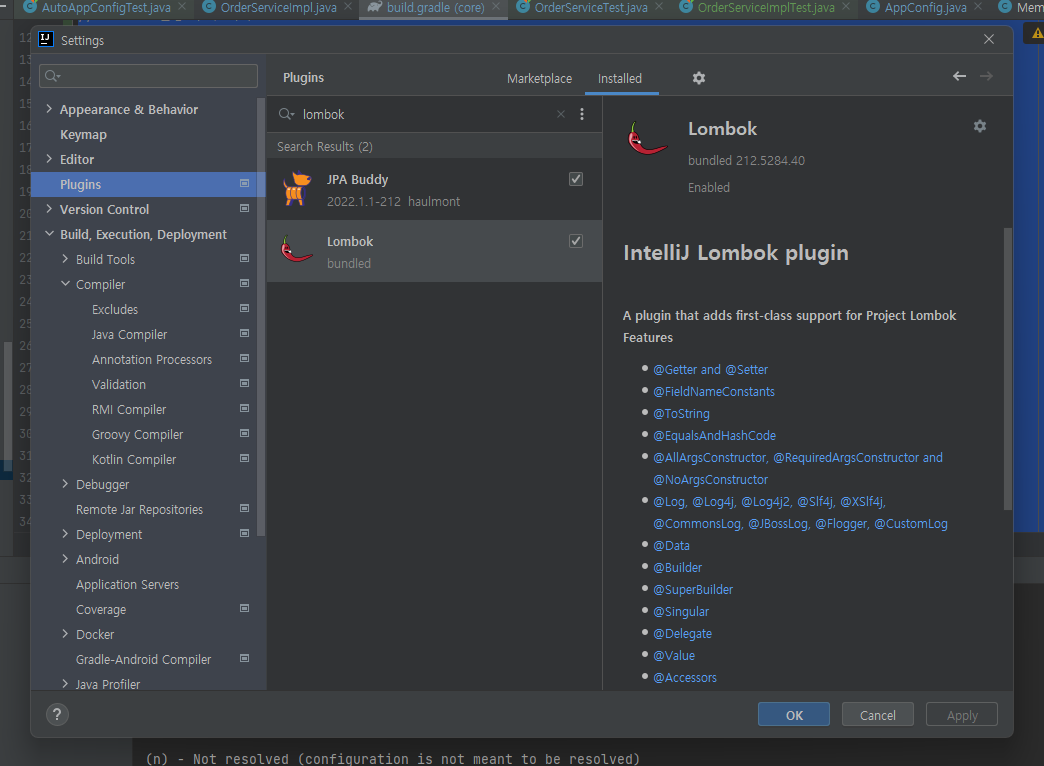Open the help question mark button
The width and height of the screenshot is (1044, 766).
(x=57, y=715)
